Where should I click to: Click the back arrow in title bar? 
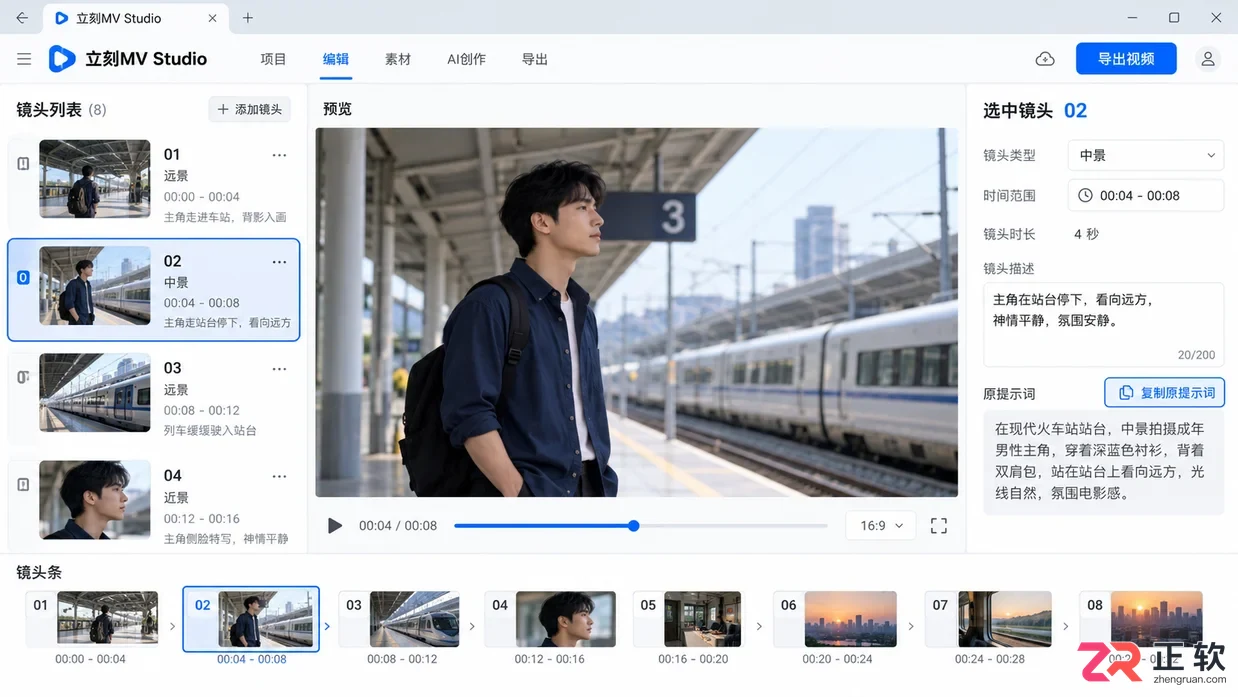pos(22,18)
